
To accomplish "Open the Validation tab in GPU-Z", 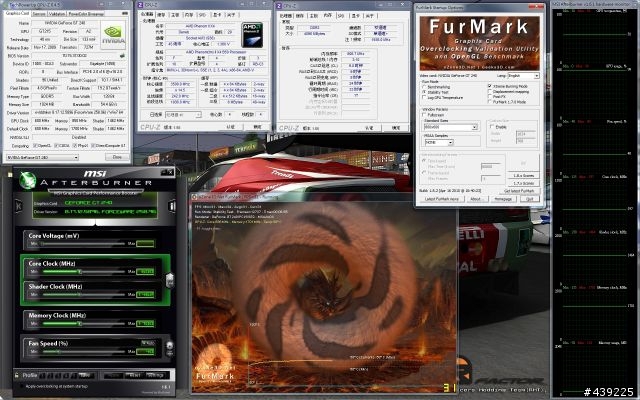I will click(x=57, y=13).
